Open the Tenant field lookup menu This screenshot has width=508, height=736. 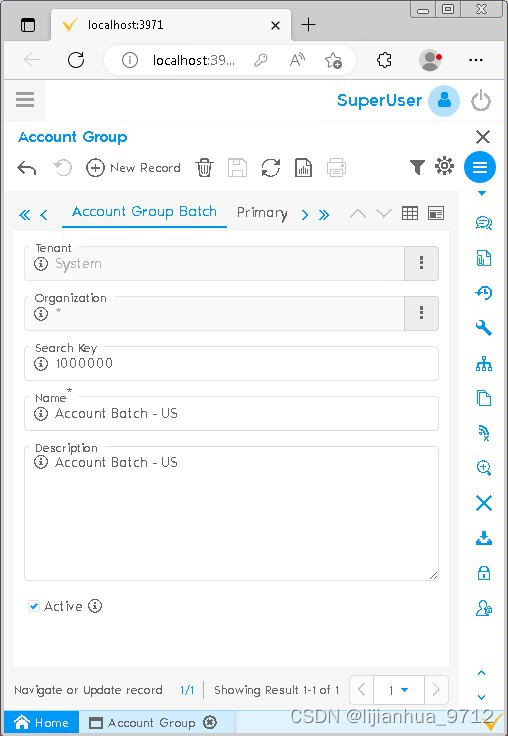coord(421,263)
